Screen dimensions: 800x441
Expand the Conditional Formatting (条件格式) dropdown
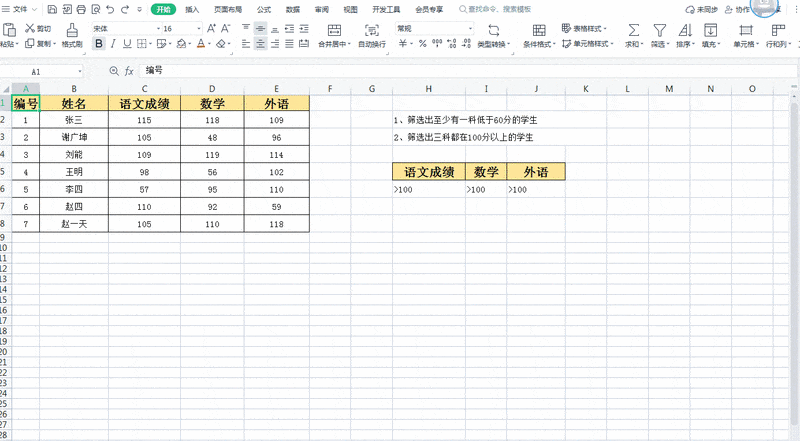pyautogui.click(x=555, y=44)
